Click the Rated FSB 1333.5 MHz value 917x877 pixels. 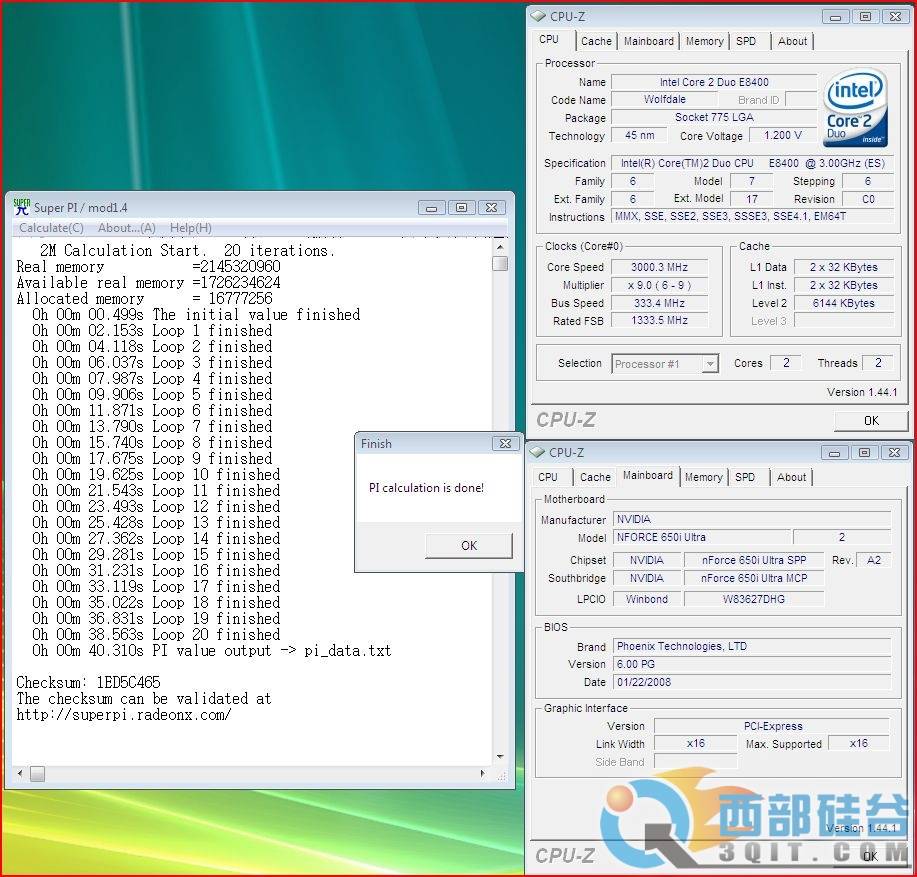(x=660, y=320)
